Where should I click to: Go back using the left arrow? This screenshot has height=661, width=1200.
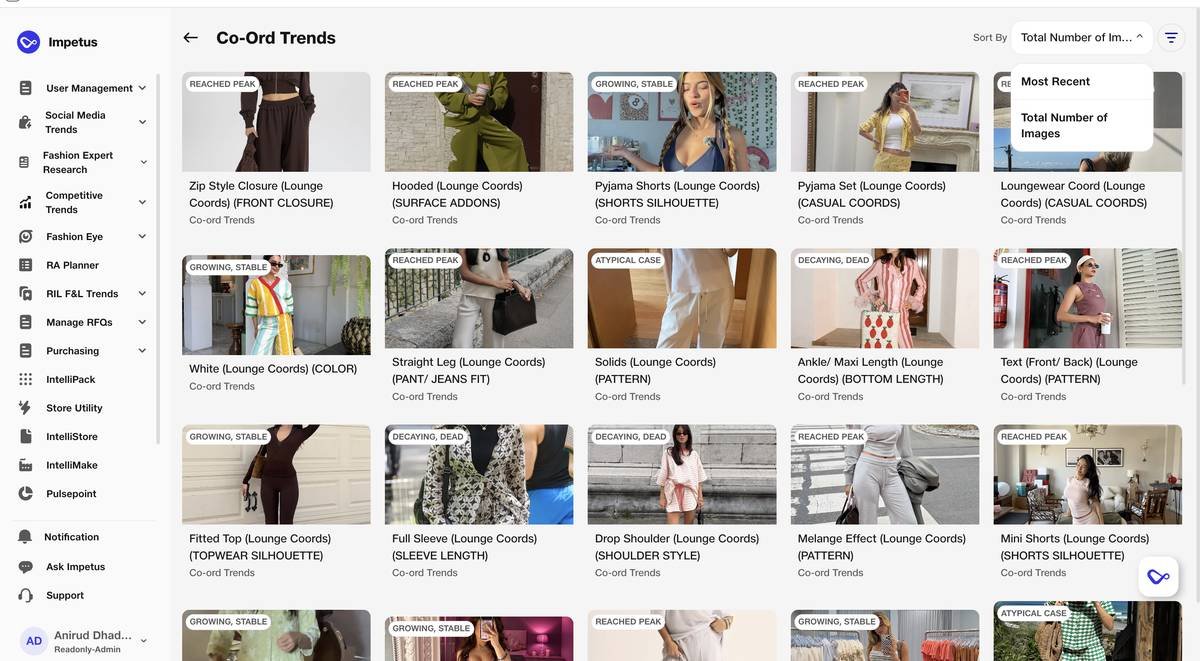pyautogui.click(x=190, y=38)
